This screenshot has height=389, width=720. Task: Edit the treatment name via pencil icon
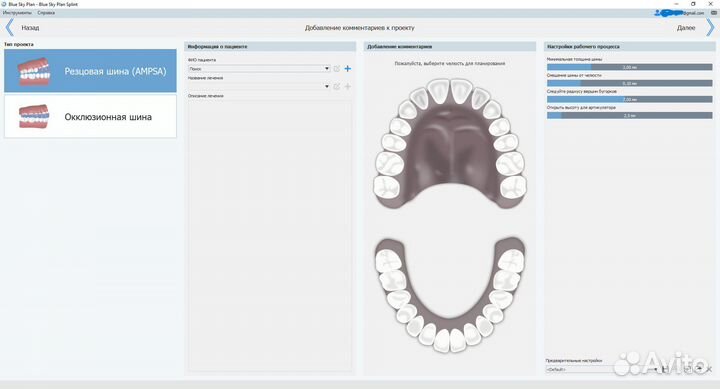337,86
